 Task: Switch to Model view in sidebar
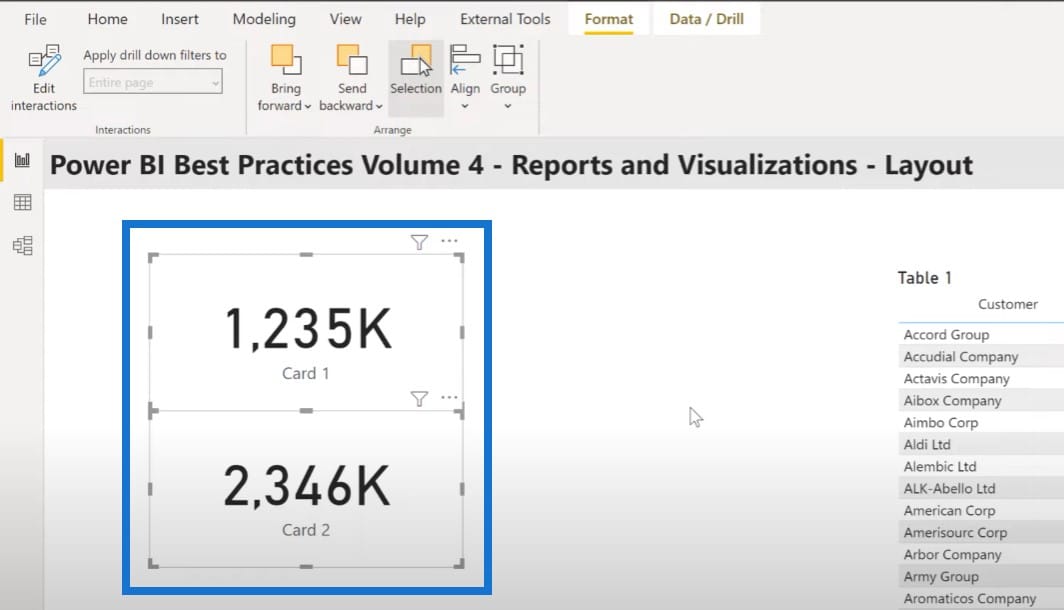(x=22, y=245)
